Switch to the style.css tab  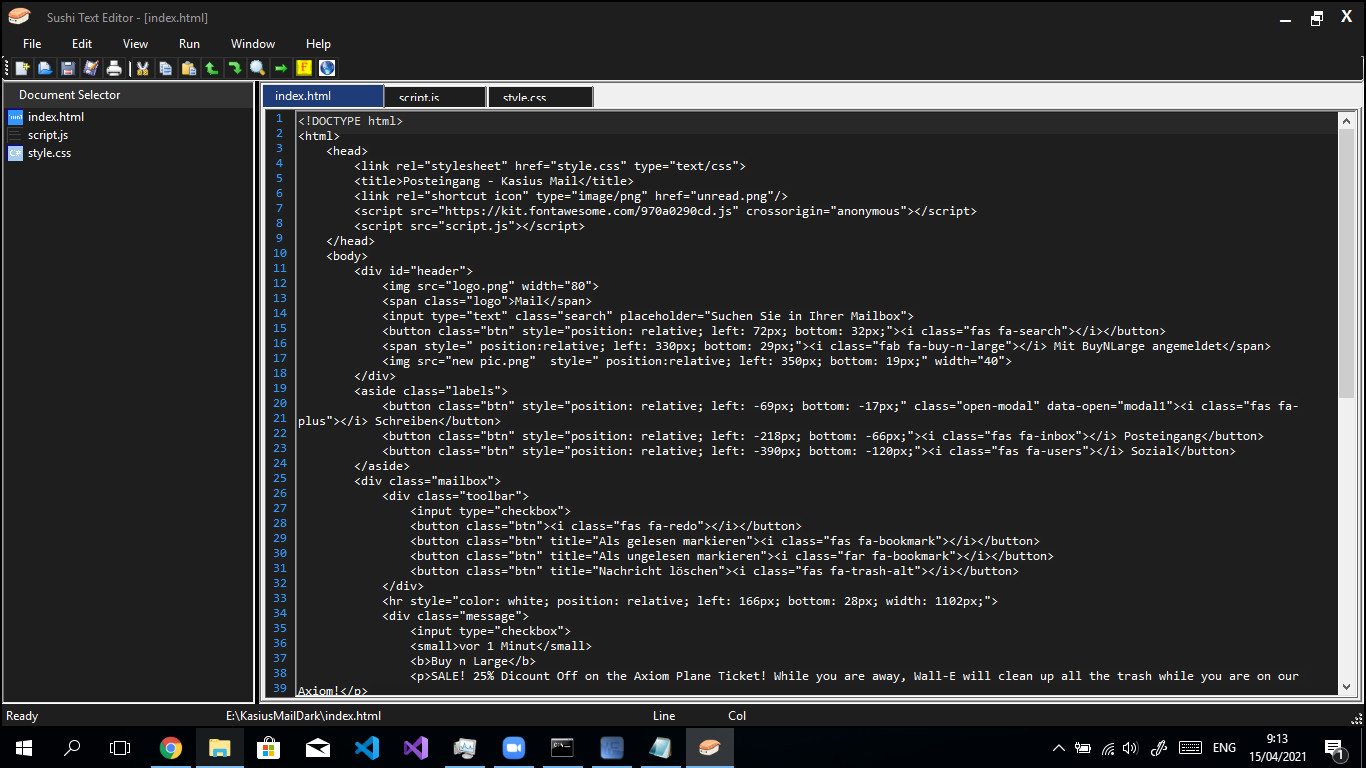tap(541, 97)
